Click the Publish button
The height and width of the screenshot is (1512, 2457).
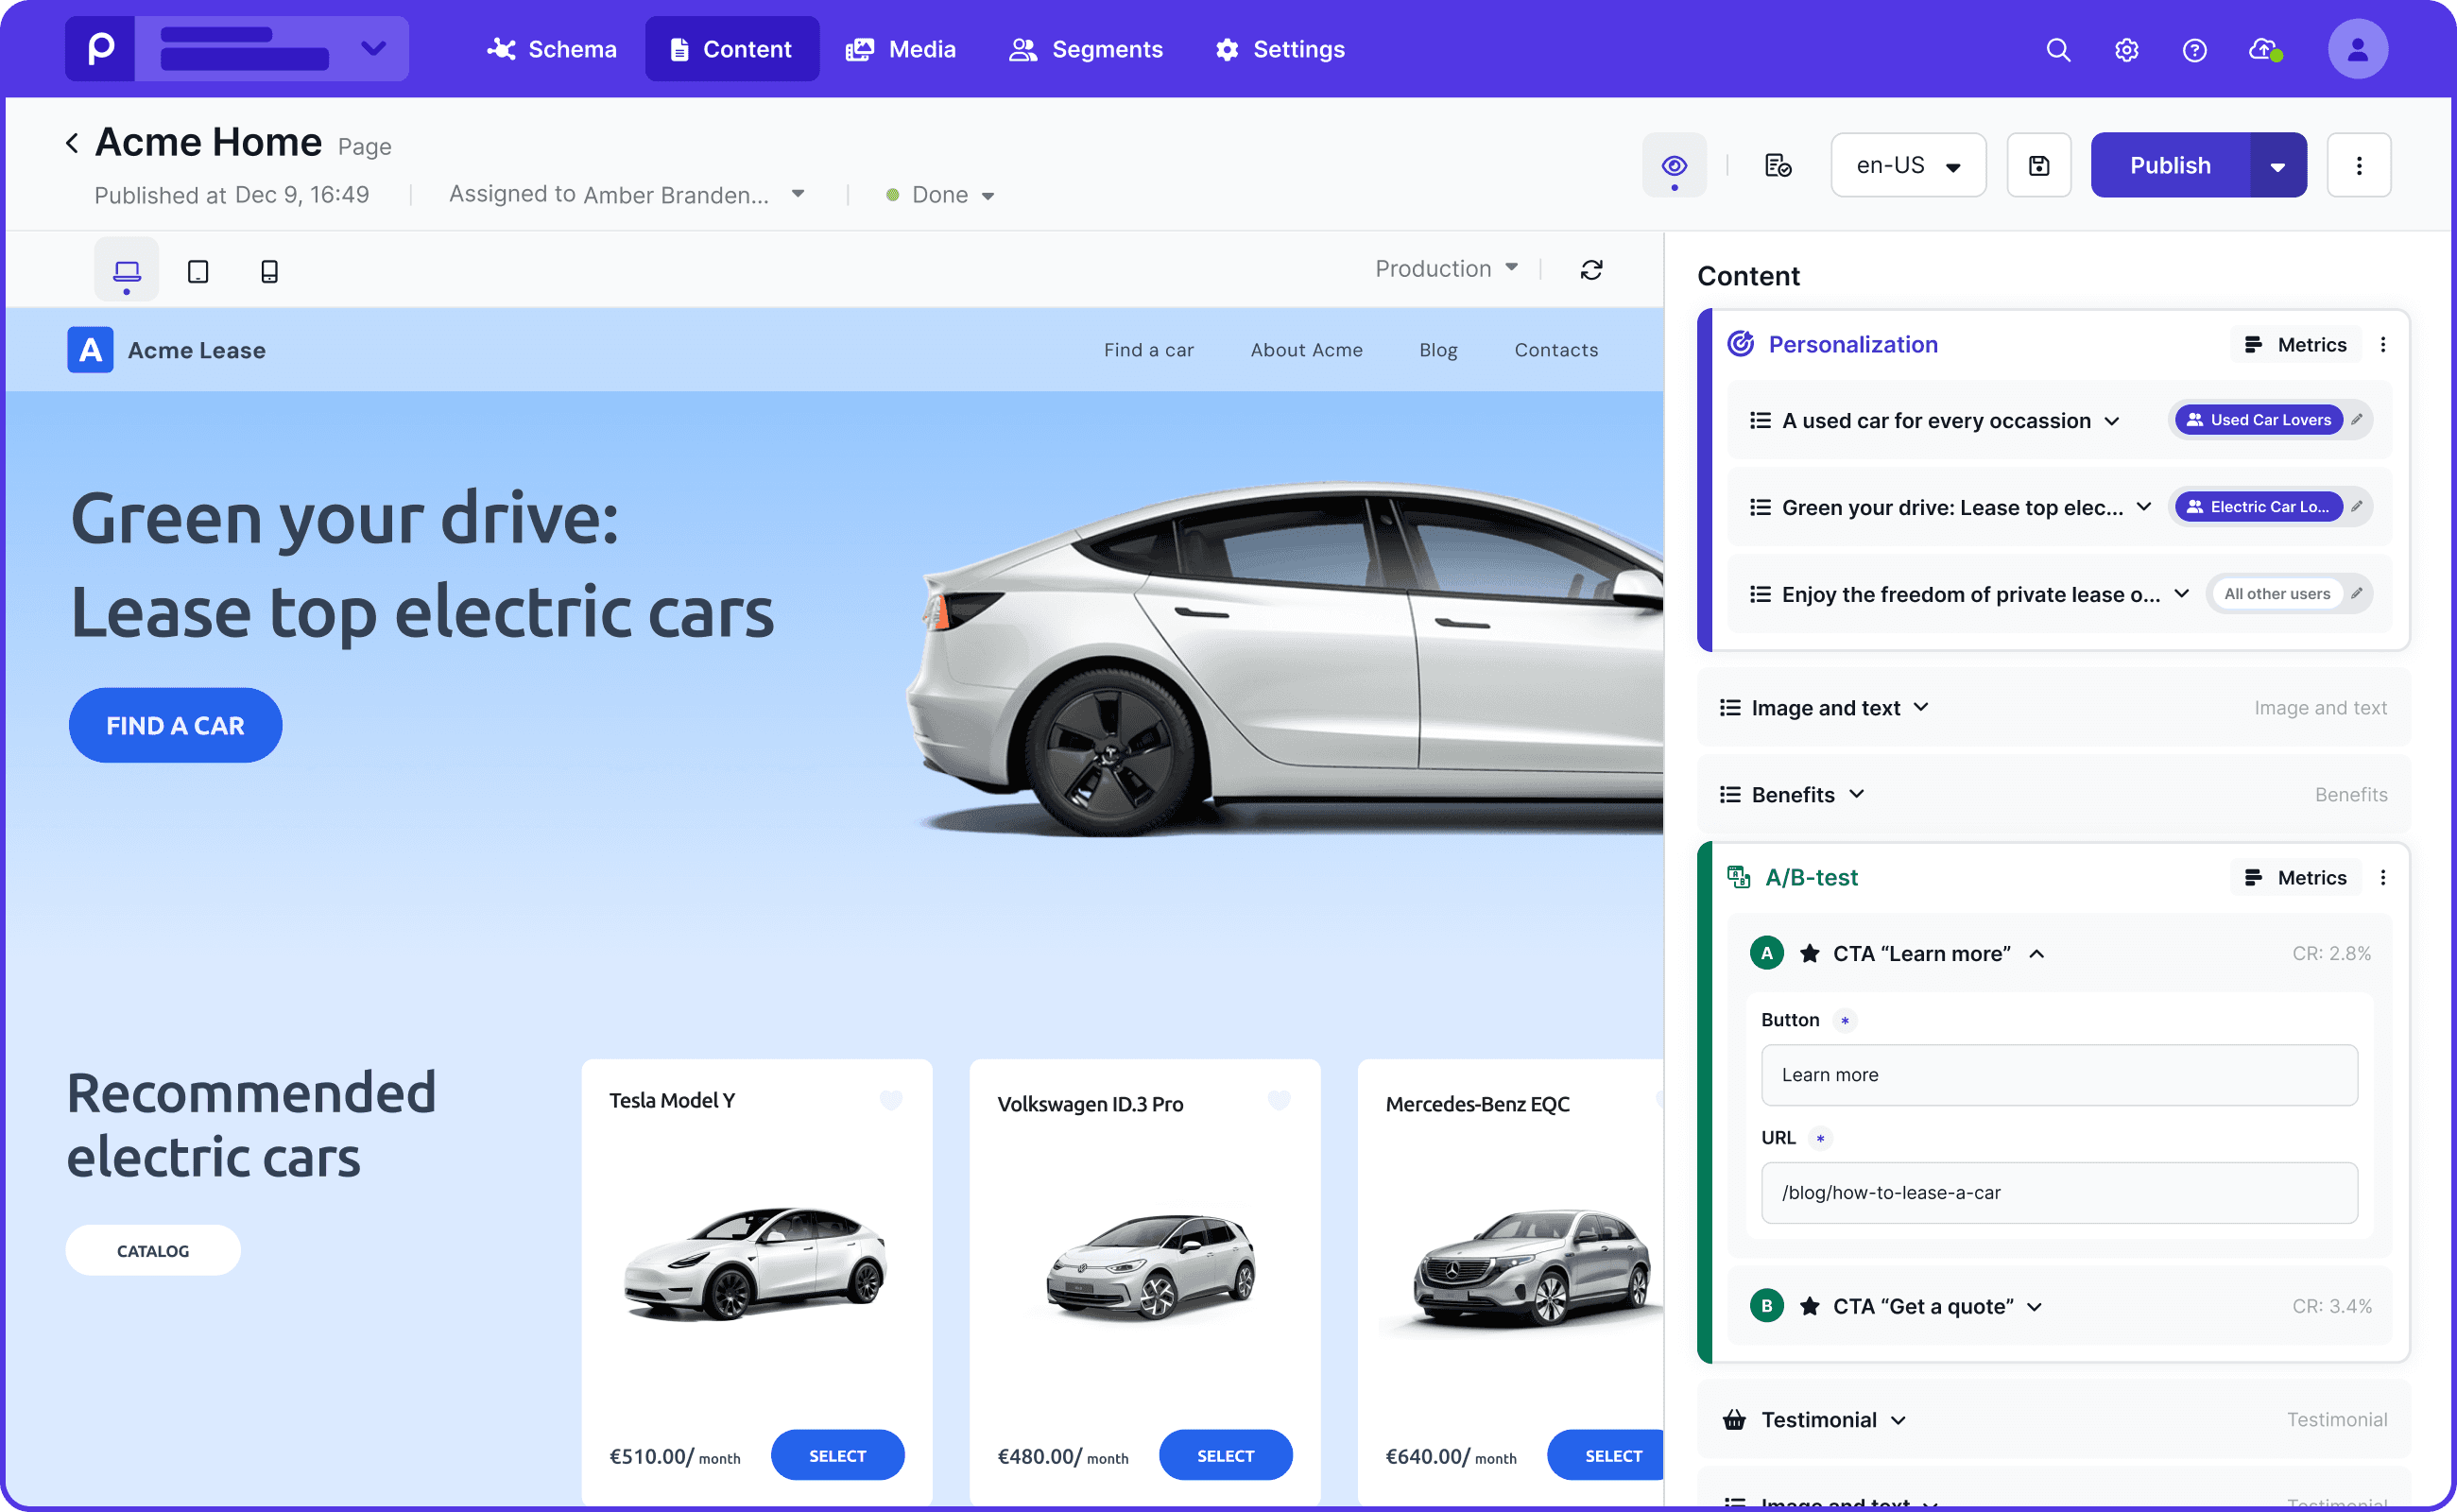tap(2169, 165)
